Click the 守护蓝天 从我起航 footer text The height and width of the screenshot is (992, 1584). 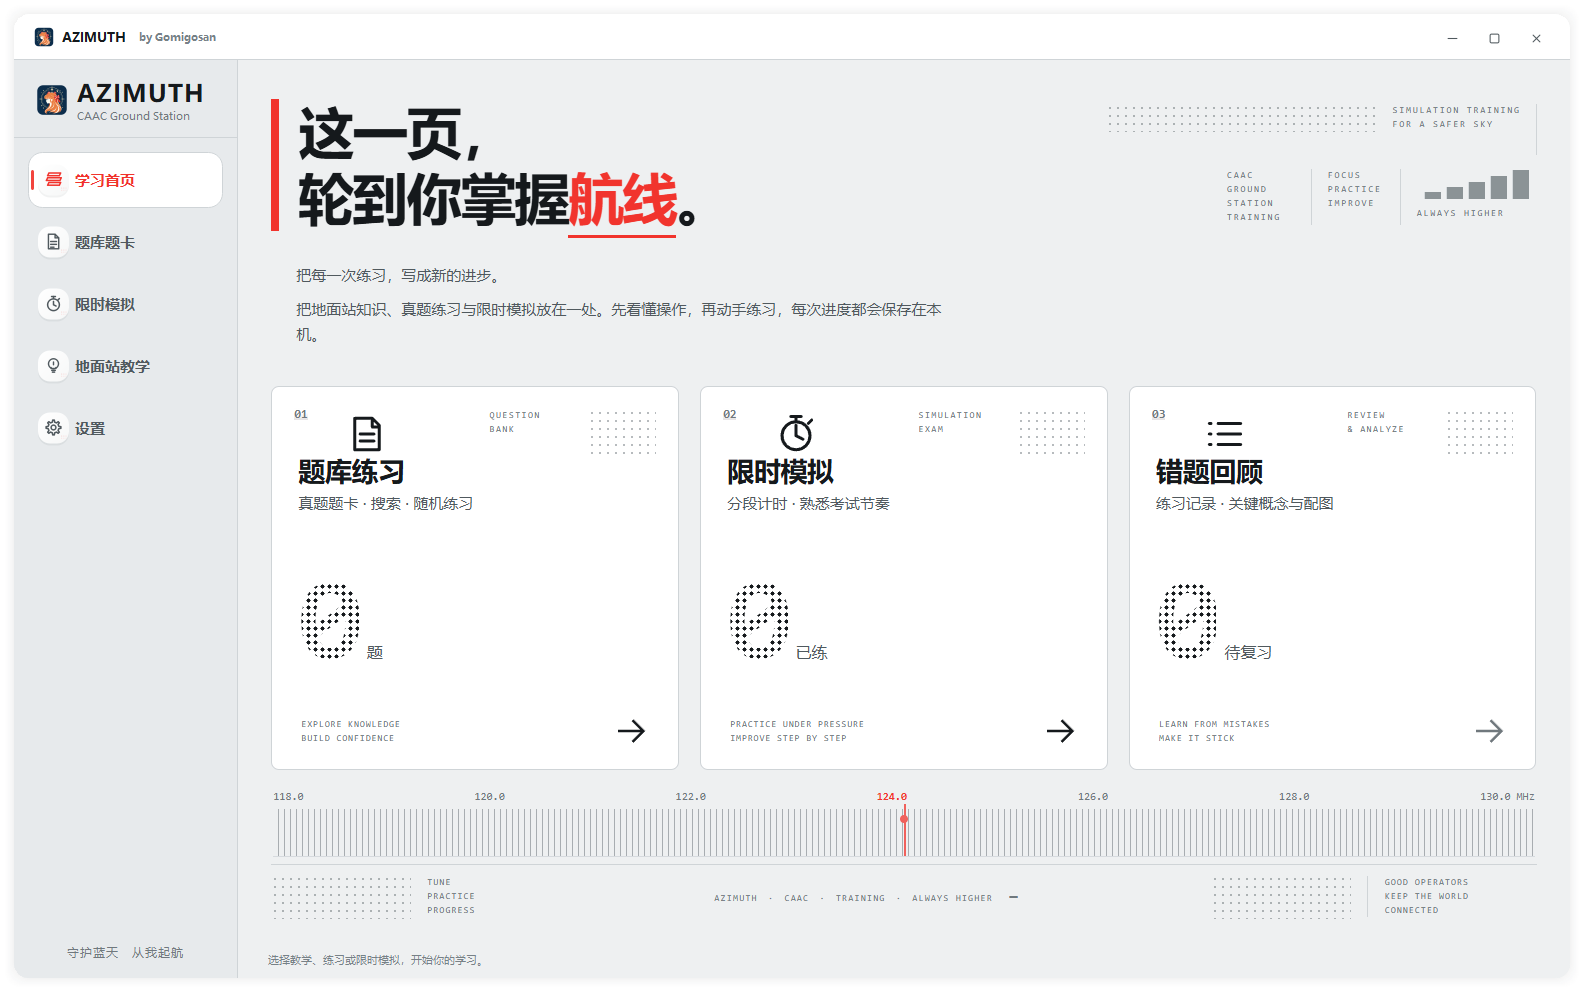(125, 953)
